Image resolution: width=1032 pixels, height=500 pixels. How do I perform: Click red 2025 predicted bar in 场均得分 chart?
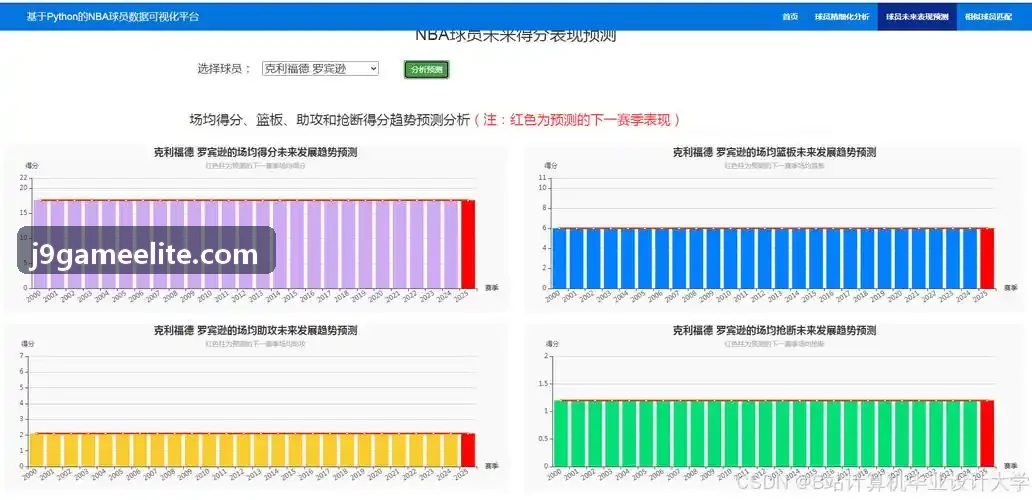467,244
